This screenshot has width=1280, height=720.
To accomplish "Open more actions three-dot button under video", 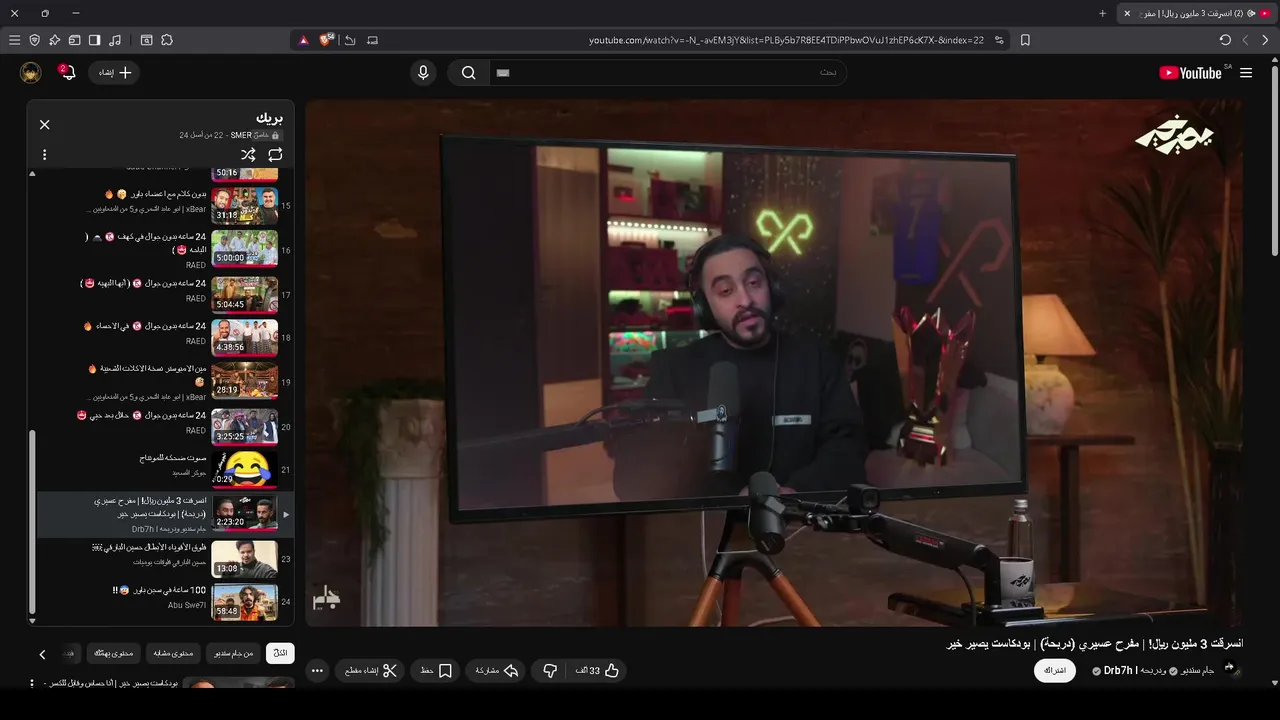I will point(317,671).
